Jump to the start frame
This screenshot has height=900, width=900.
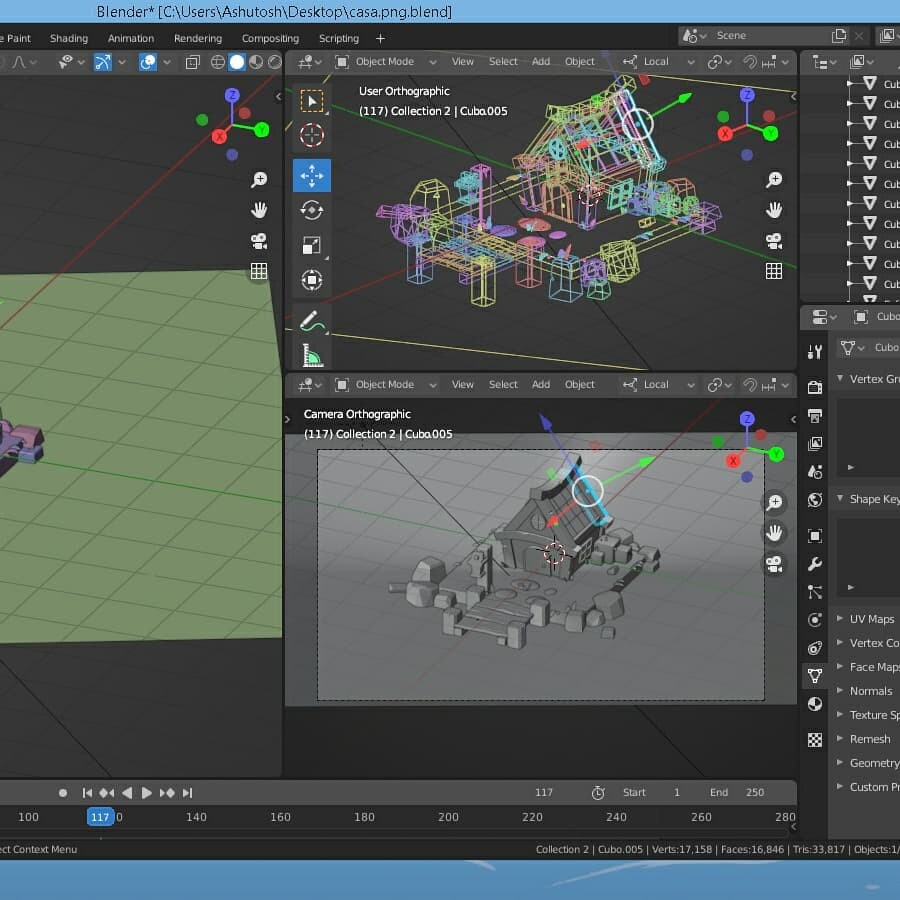click(87, 793)
